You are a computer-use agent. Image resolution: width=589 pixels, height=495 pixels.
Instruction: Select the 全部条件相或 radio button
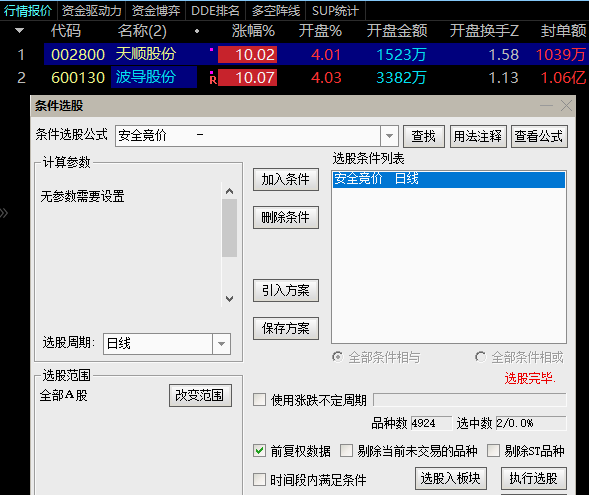pos(480,357)
